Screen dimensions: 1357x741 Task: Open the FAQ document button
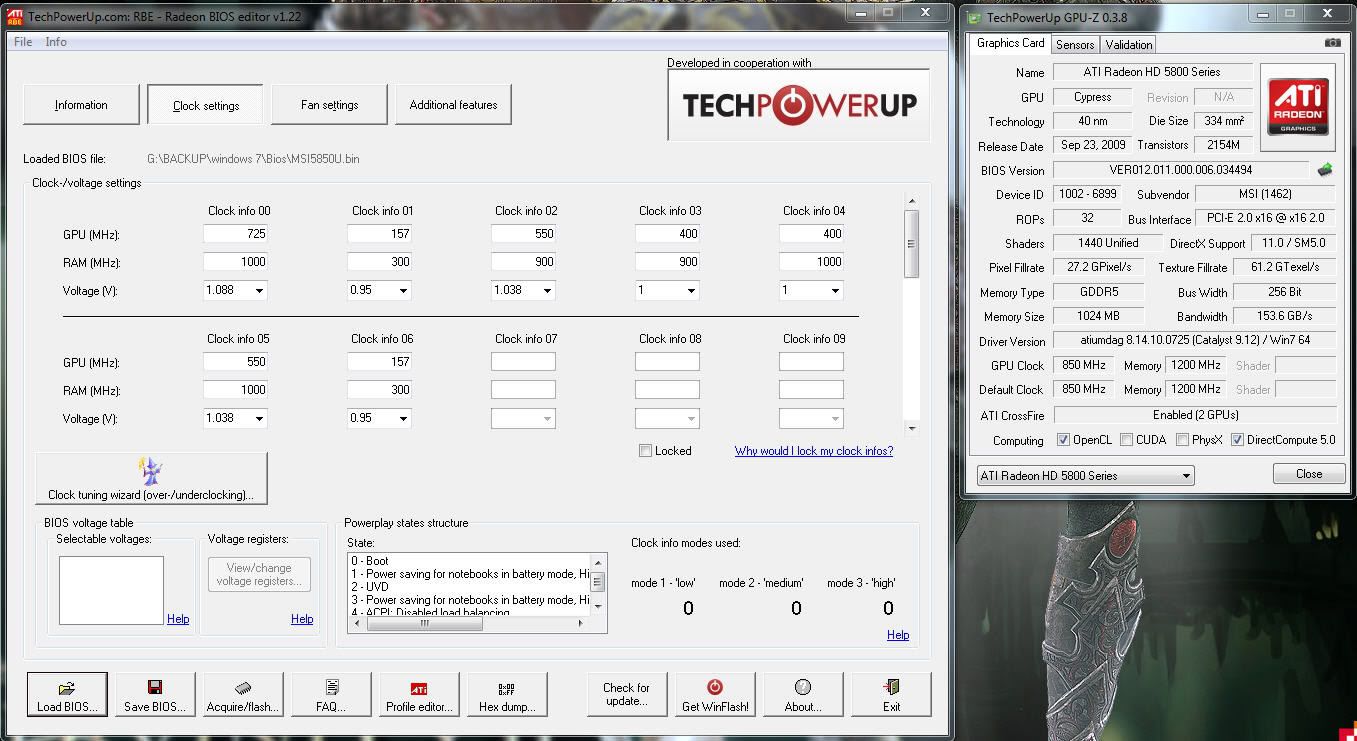pos(331,694)
